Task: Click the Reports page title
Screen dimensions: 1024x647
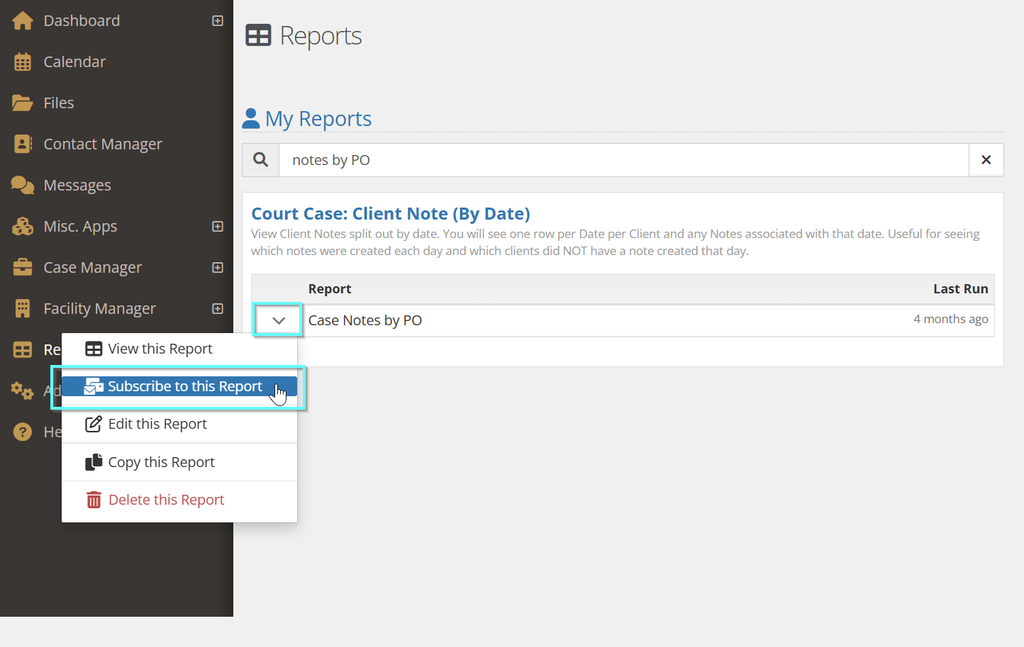Action: coord(321,36)
